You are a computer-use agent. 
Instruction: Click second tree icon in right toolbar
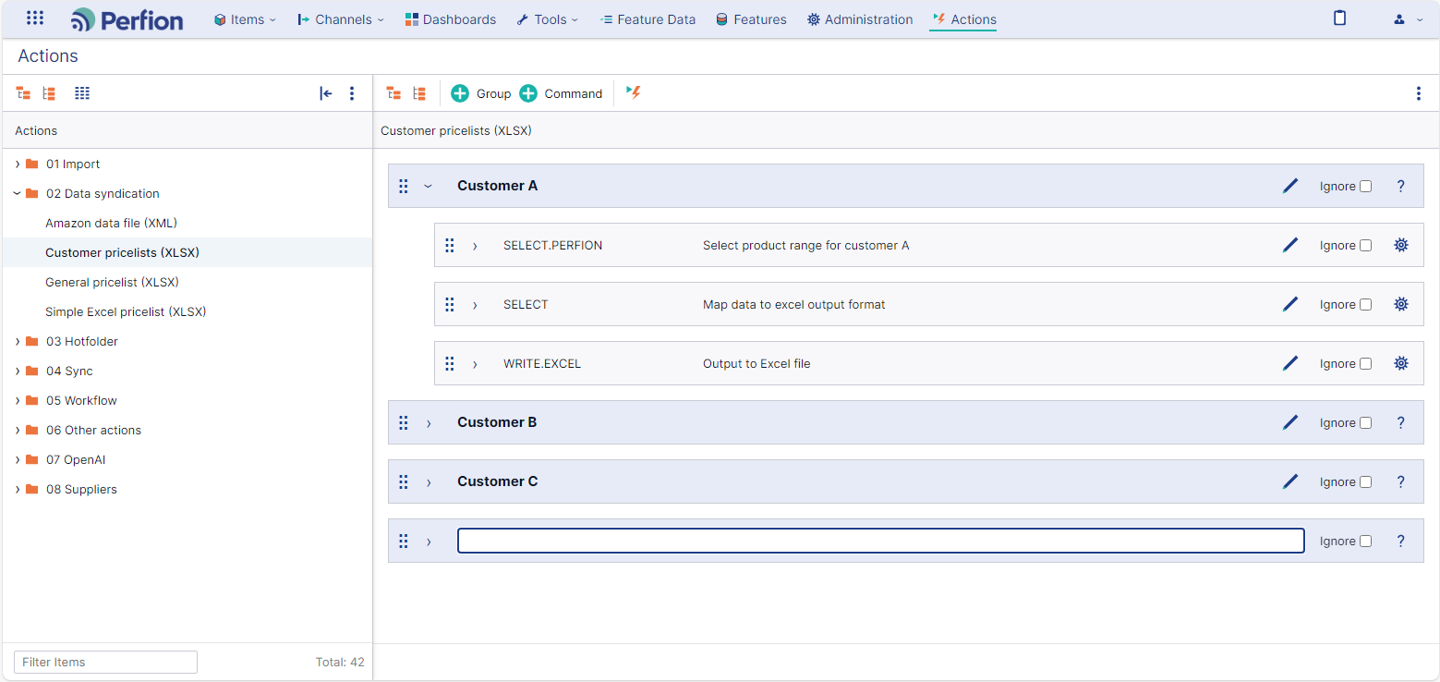[x=420, y=93]
